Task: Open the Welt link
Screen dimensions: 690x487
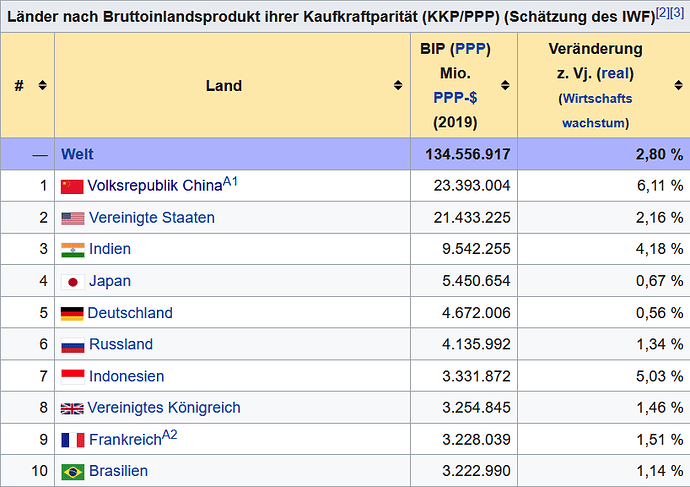Action: tap(77, 154)
